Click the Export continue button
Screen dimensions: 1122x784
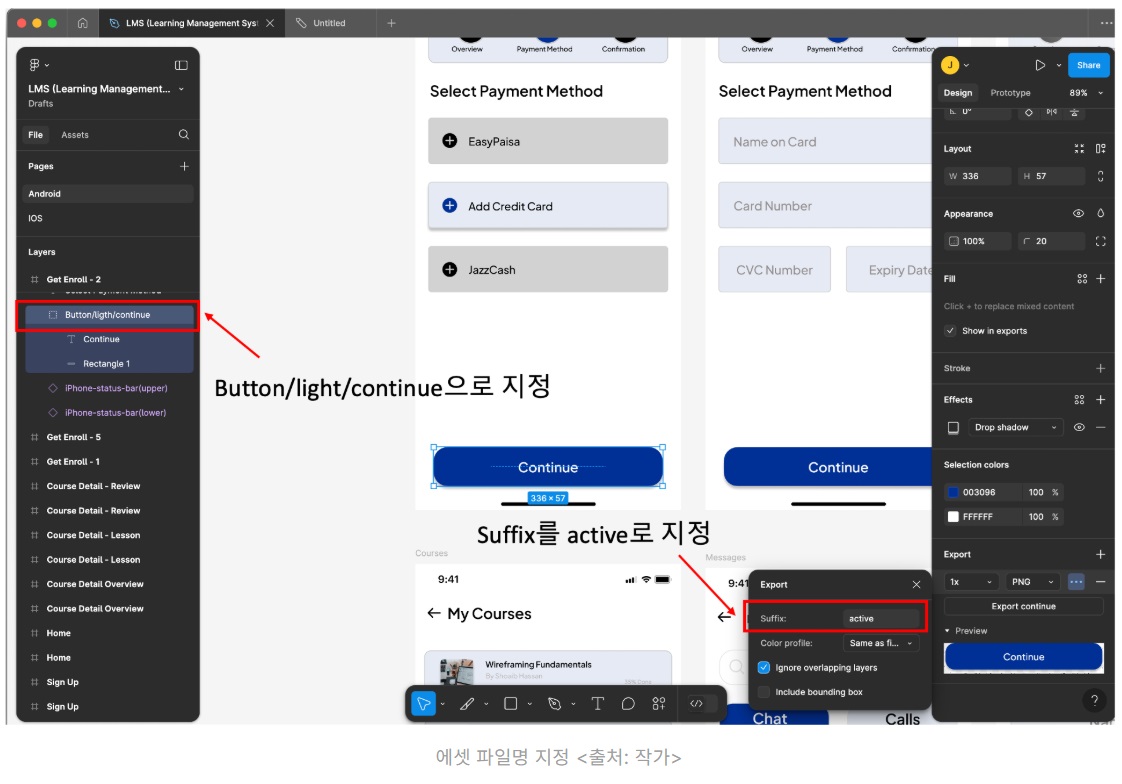1023,607
